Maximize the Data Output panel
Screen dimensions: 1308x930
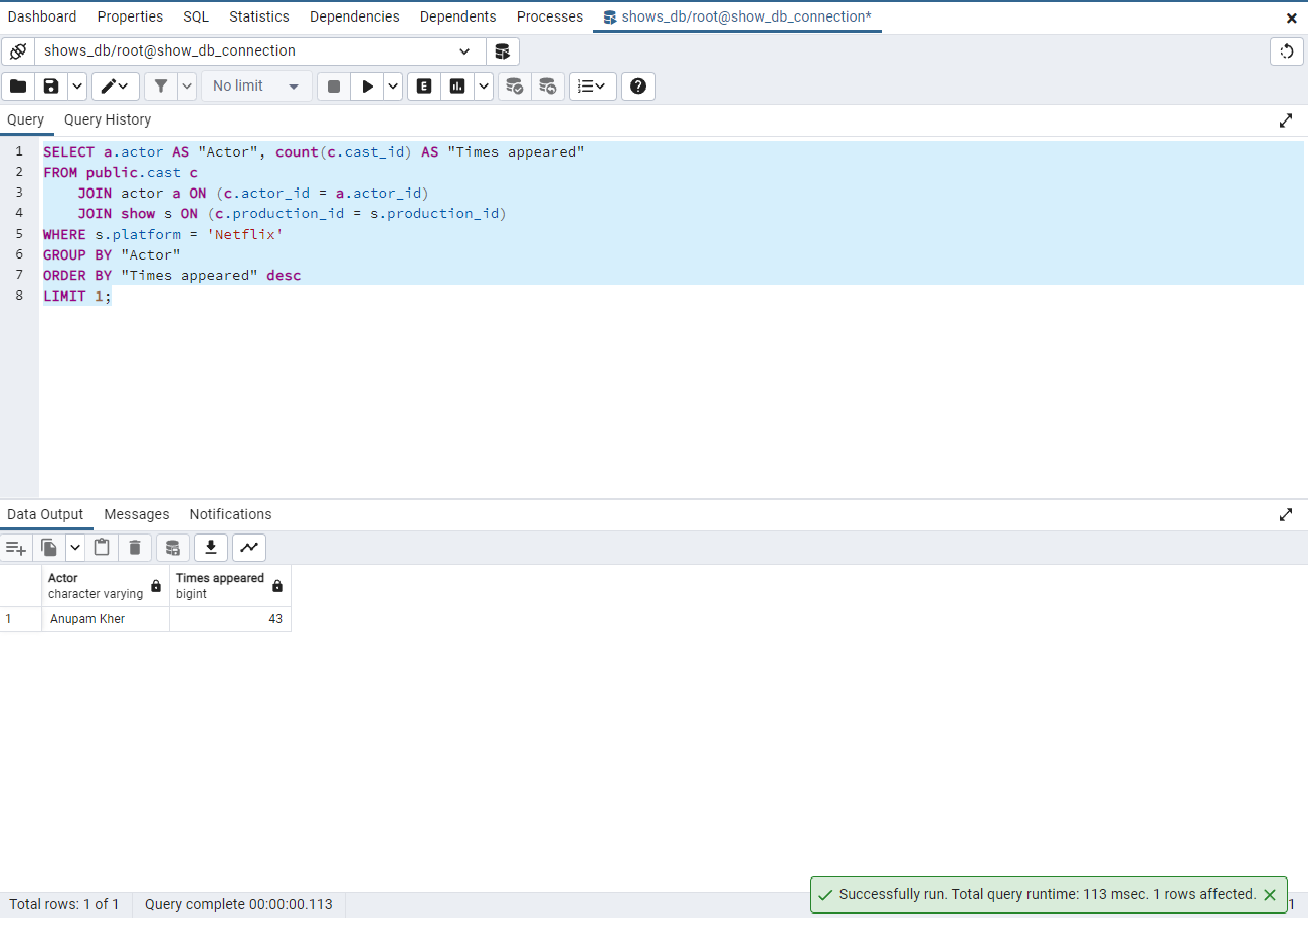point(1286,514)
